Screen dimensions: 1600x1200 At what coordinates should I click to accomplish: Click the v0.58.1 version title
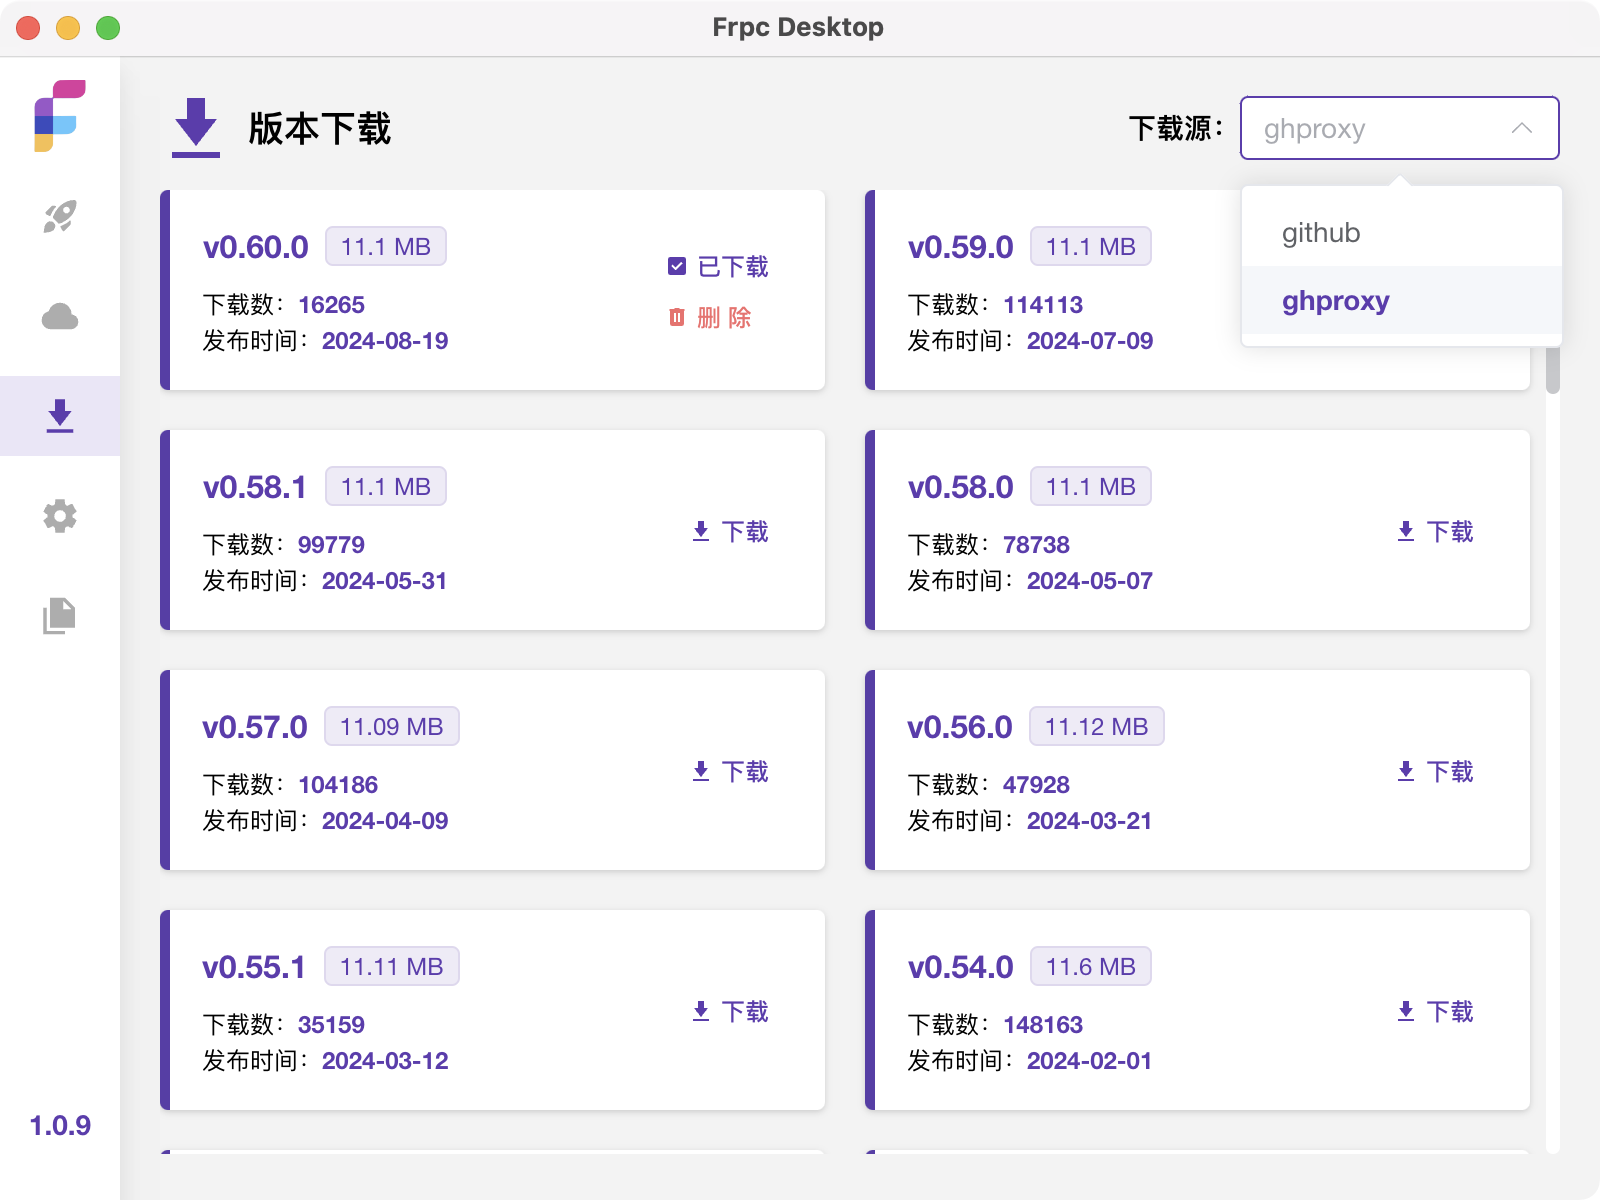255,487
